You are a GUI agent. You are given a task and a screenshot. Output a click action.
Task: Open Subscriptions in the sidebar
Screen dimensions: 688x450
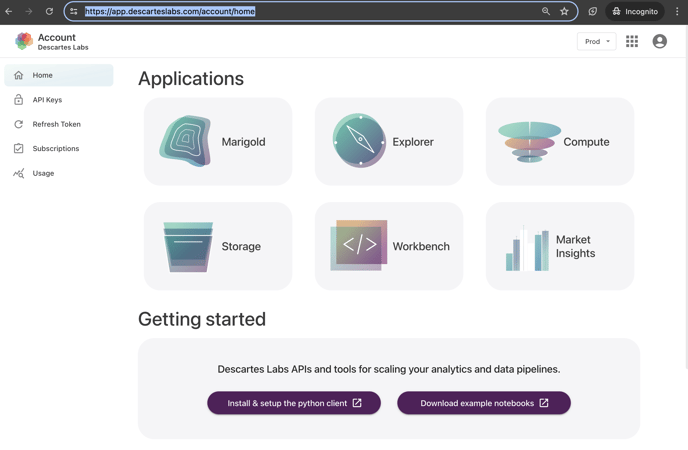tap(59, 148)
